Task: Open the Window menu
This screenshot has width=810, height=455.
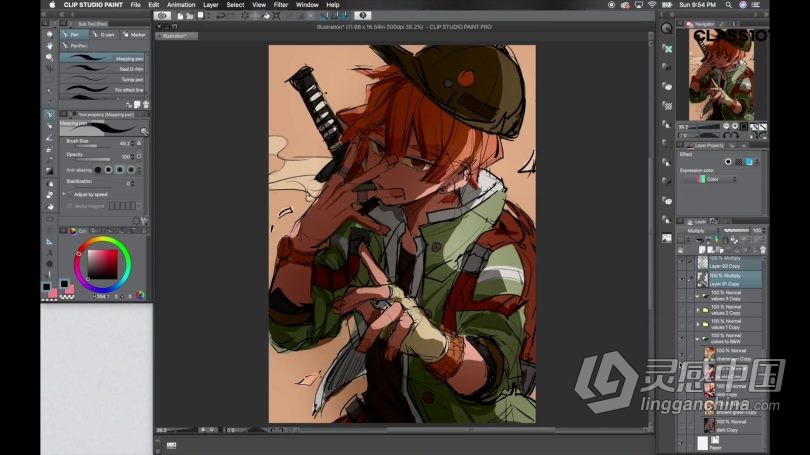Action: [x=307, y=5]
